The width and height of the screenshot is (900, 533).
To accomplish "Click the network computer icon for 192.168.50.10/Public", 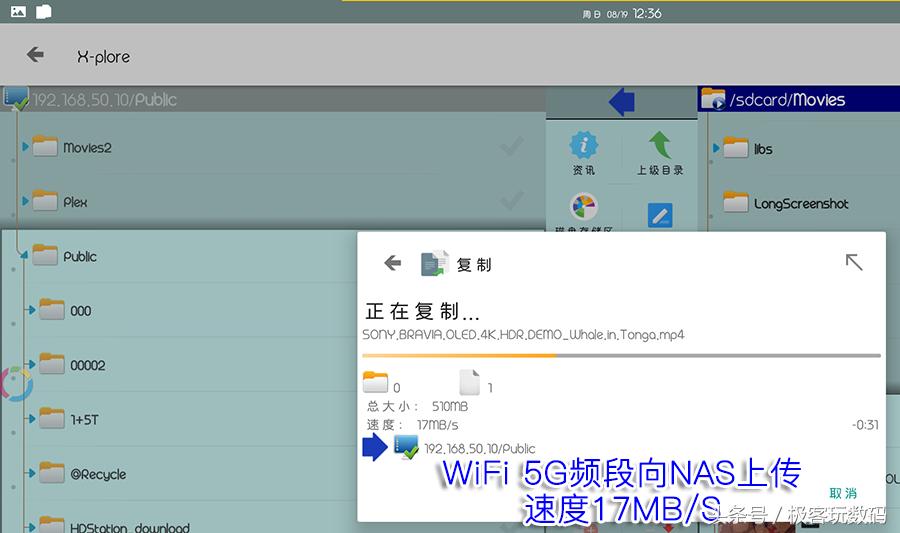I will click(15, 99).
